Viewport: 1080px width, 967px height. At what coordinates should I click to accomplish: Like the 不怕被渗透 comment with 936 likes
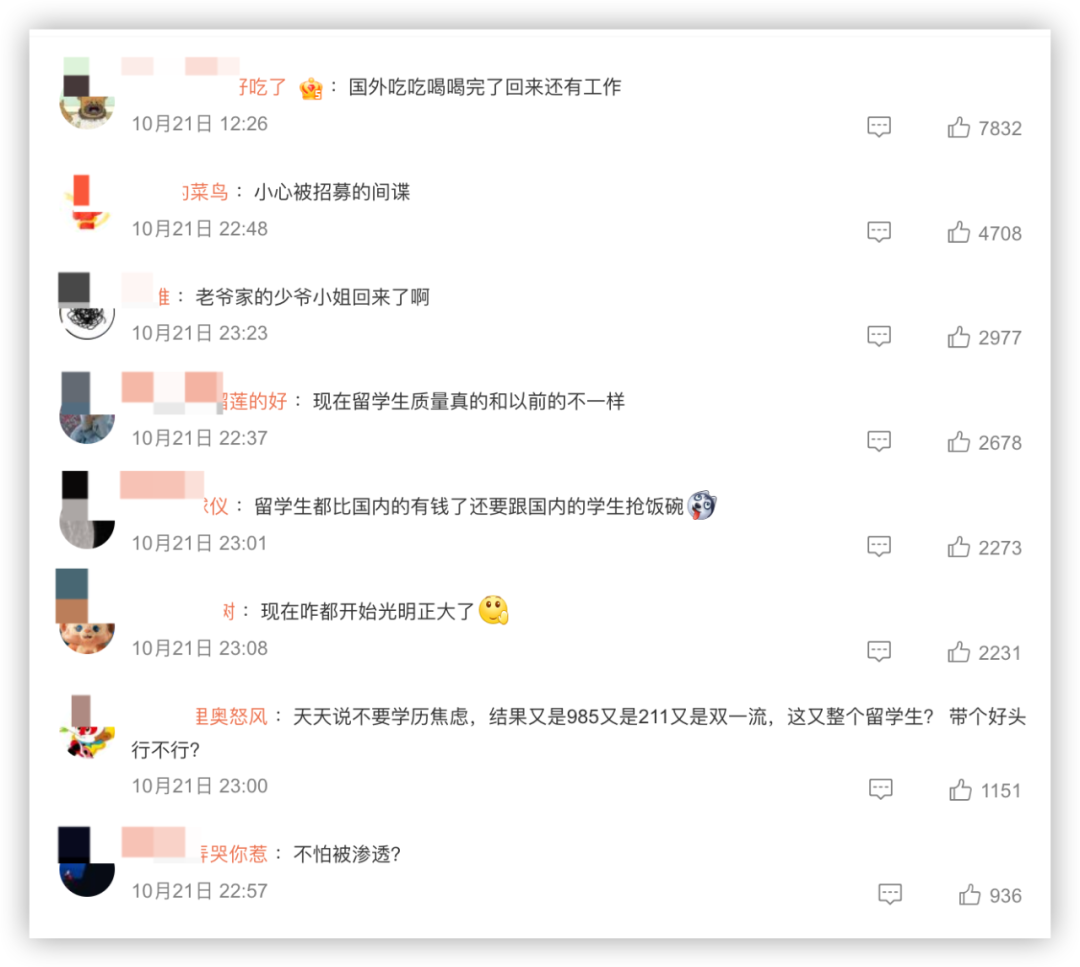970,895
